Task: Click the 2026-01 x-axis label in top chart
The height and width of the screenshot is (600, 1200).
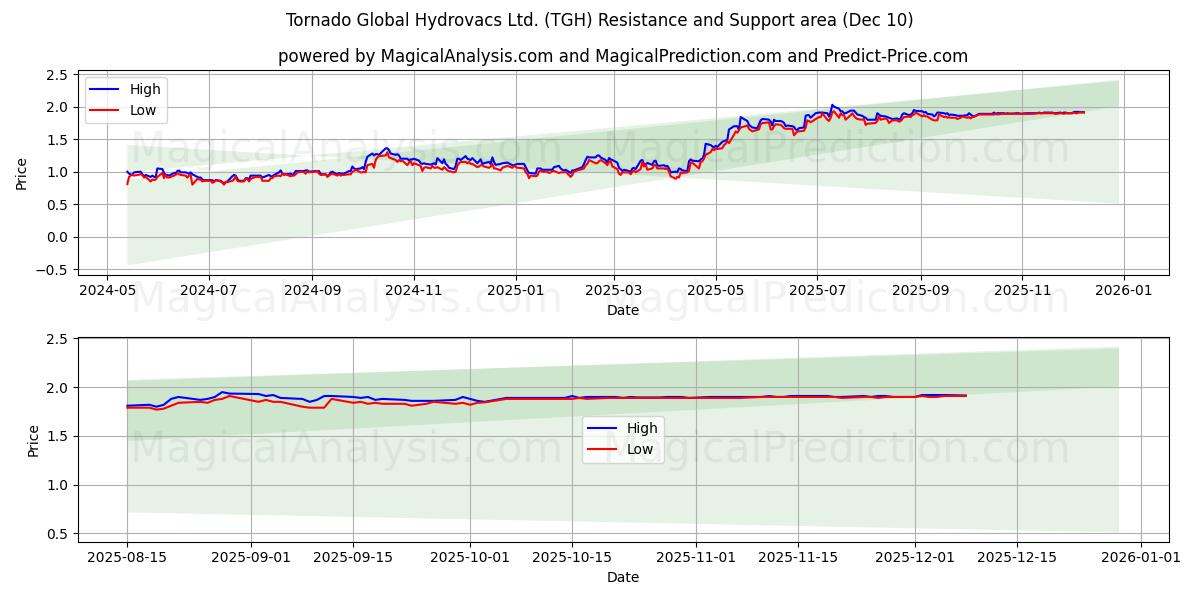Action: 1124,290
